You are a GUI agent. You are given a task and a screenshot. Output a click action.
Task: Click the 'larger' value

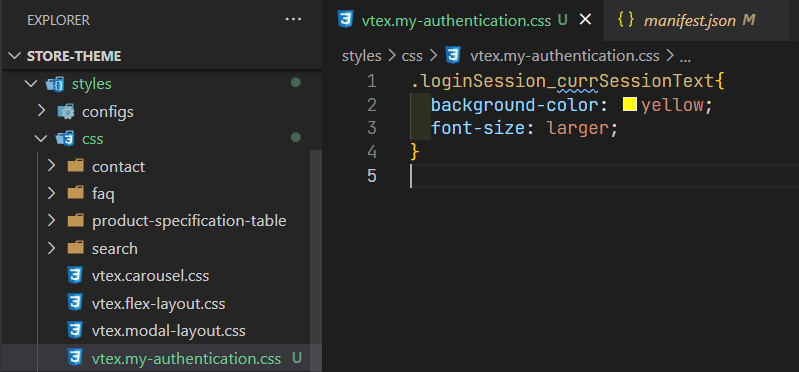tap(578, 129)
